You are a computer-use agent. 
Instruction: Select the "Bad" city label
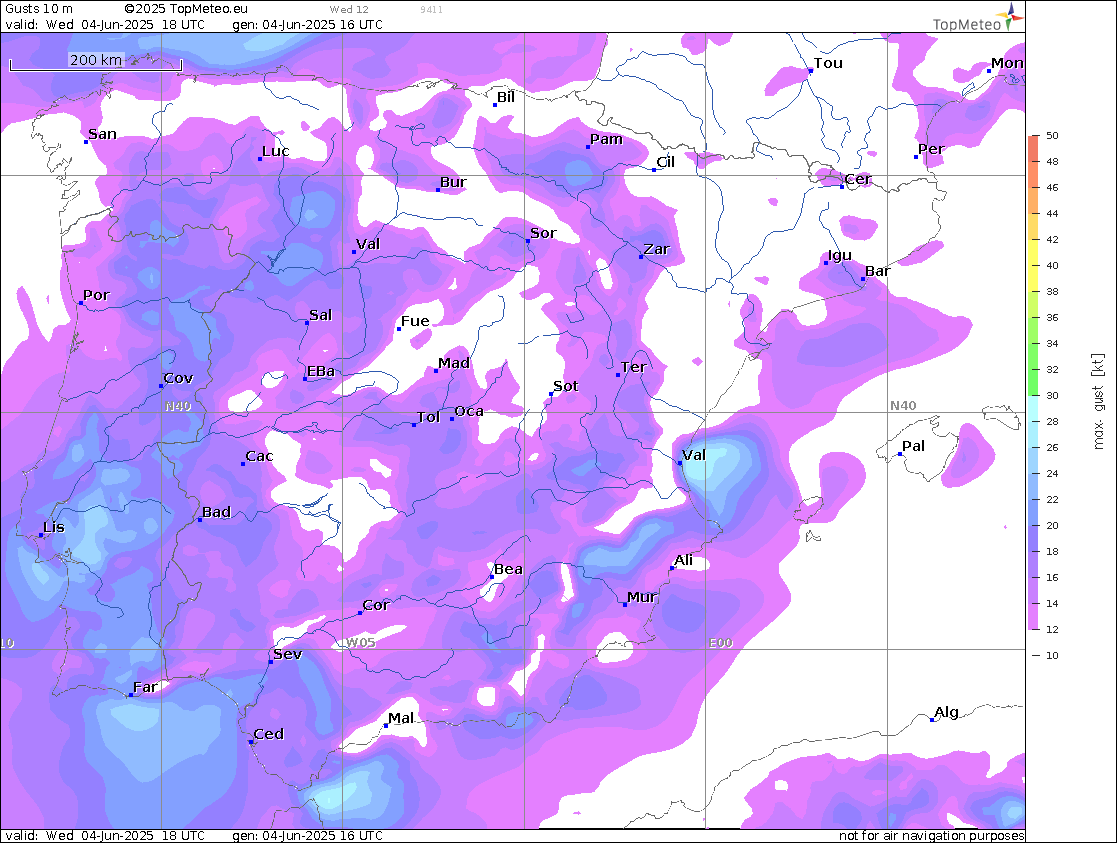[x=217, y=512]
